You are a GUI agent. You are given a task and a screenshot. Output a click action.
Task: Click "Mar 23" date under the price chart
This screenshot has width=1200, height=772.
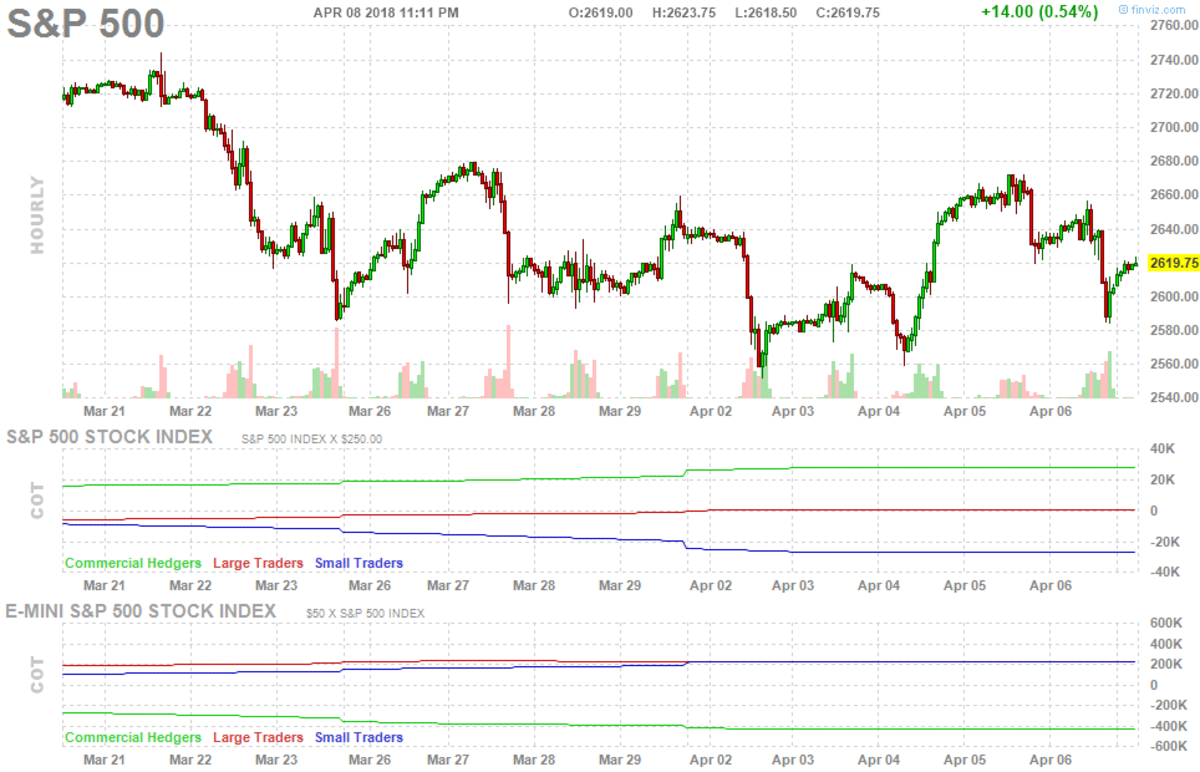pyautogui.click(x=276, y=411)
